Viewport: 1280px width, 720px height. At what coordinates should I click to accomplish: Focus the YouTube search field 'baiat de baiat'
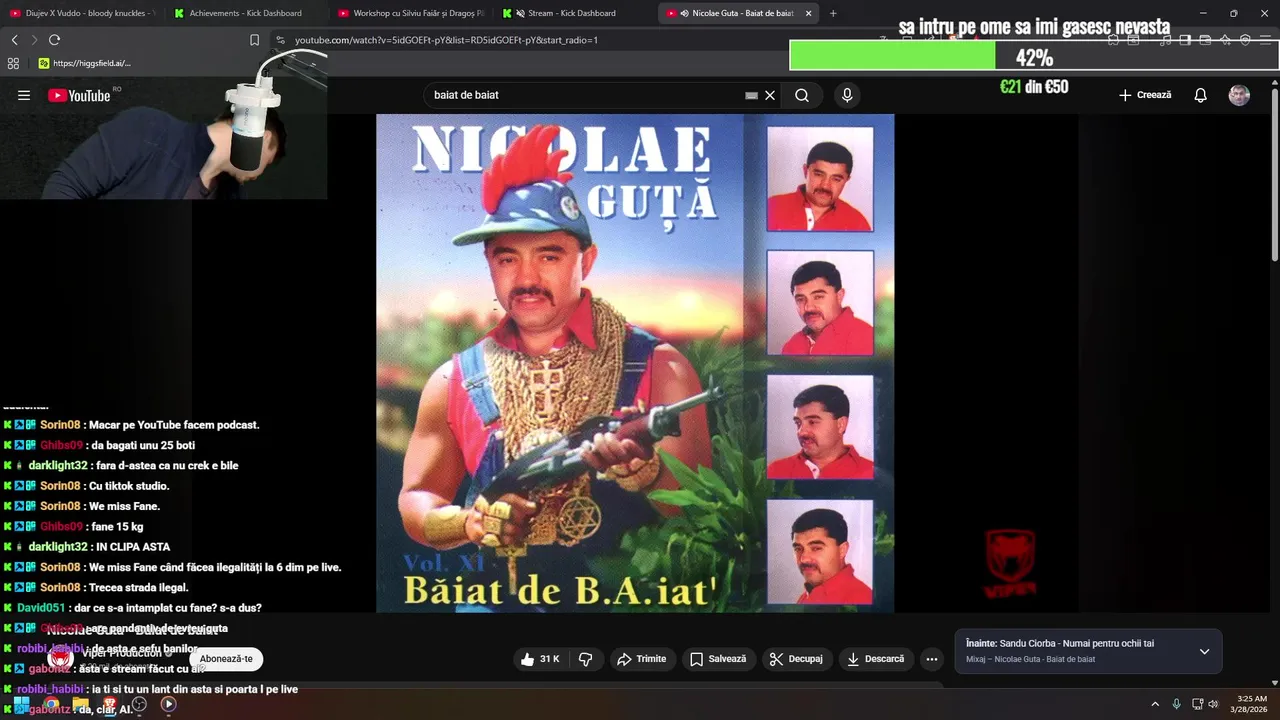585,95
